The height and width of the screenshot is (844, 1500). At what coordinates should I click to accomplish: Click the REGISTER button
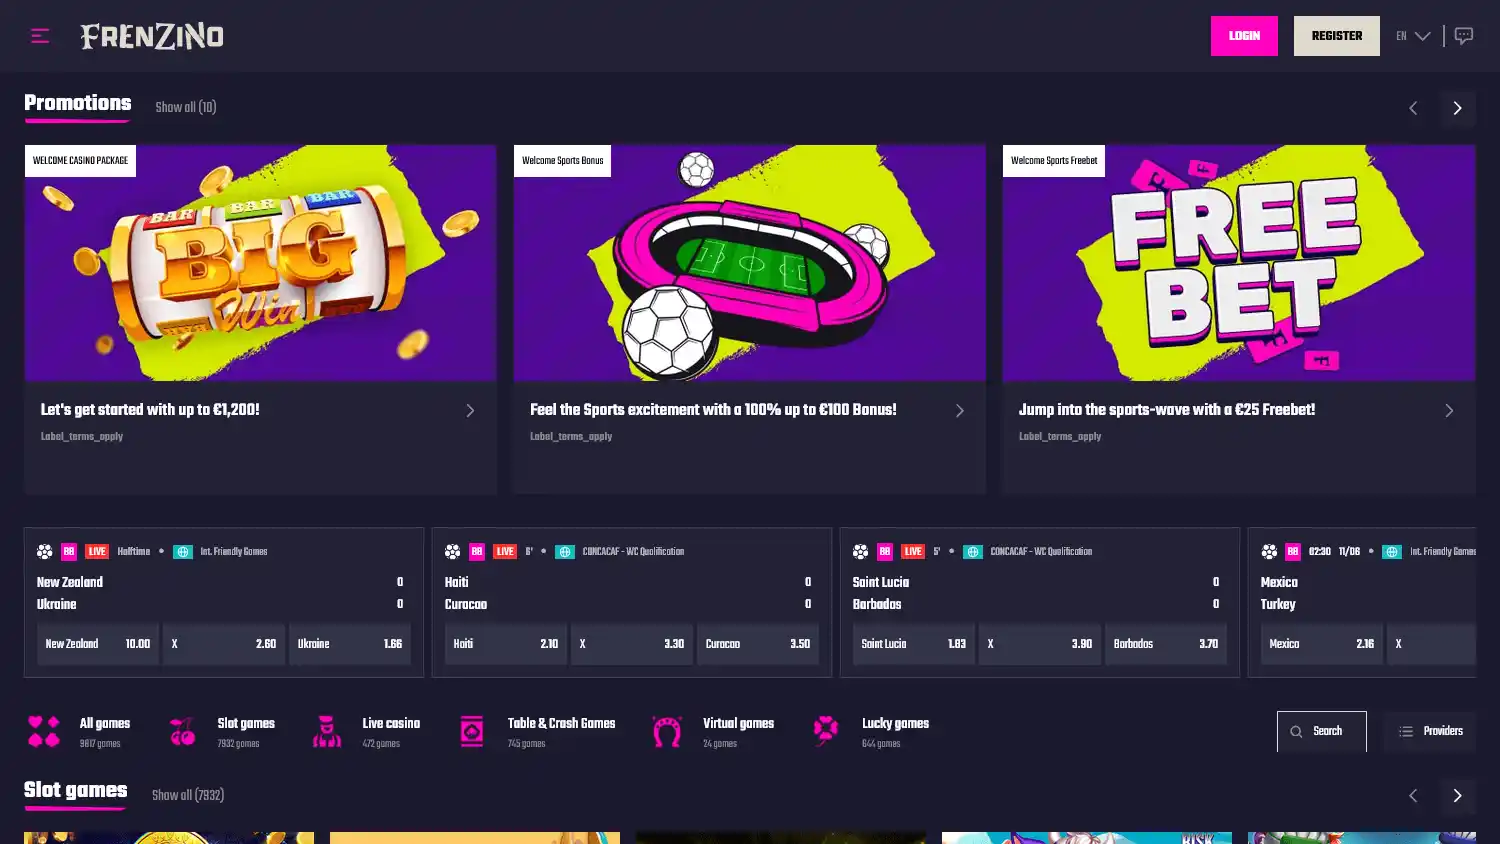(1337, 36)
